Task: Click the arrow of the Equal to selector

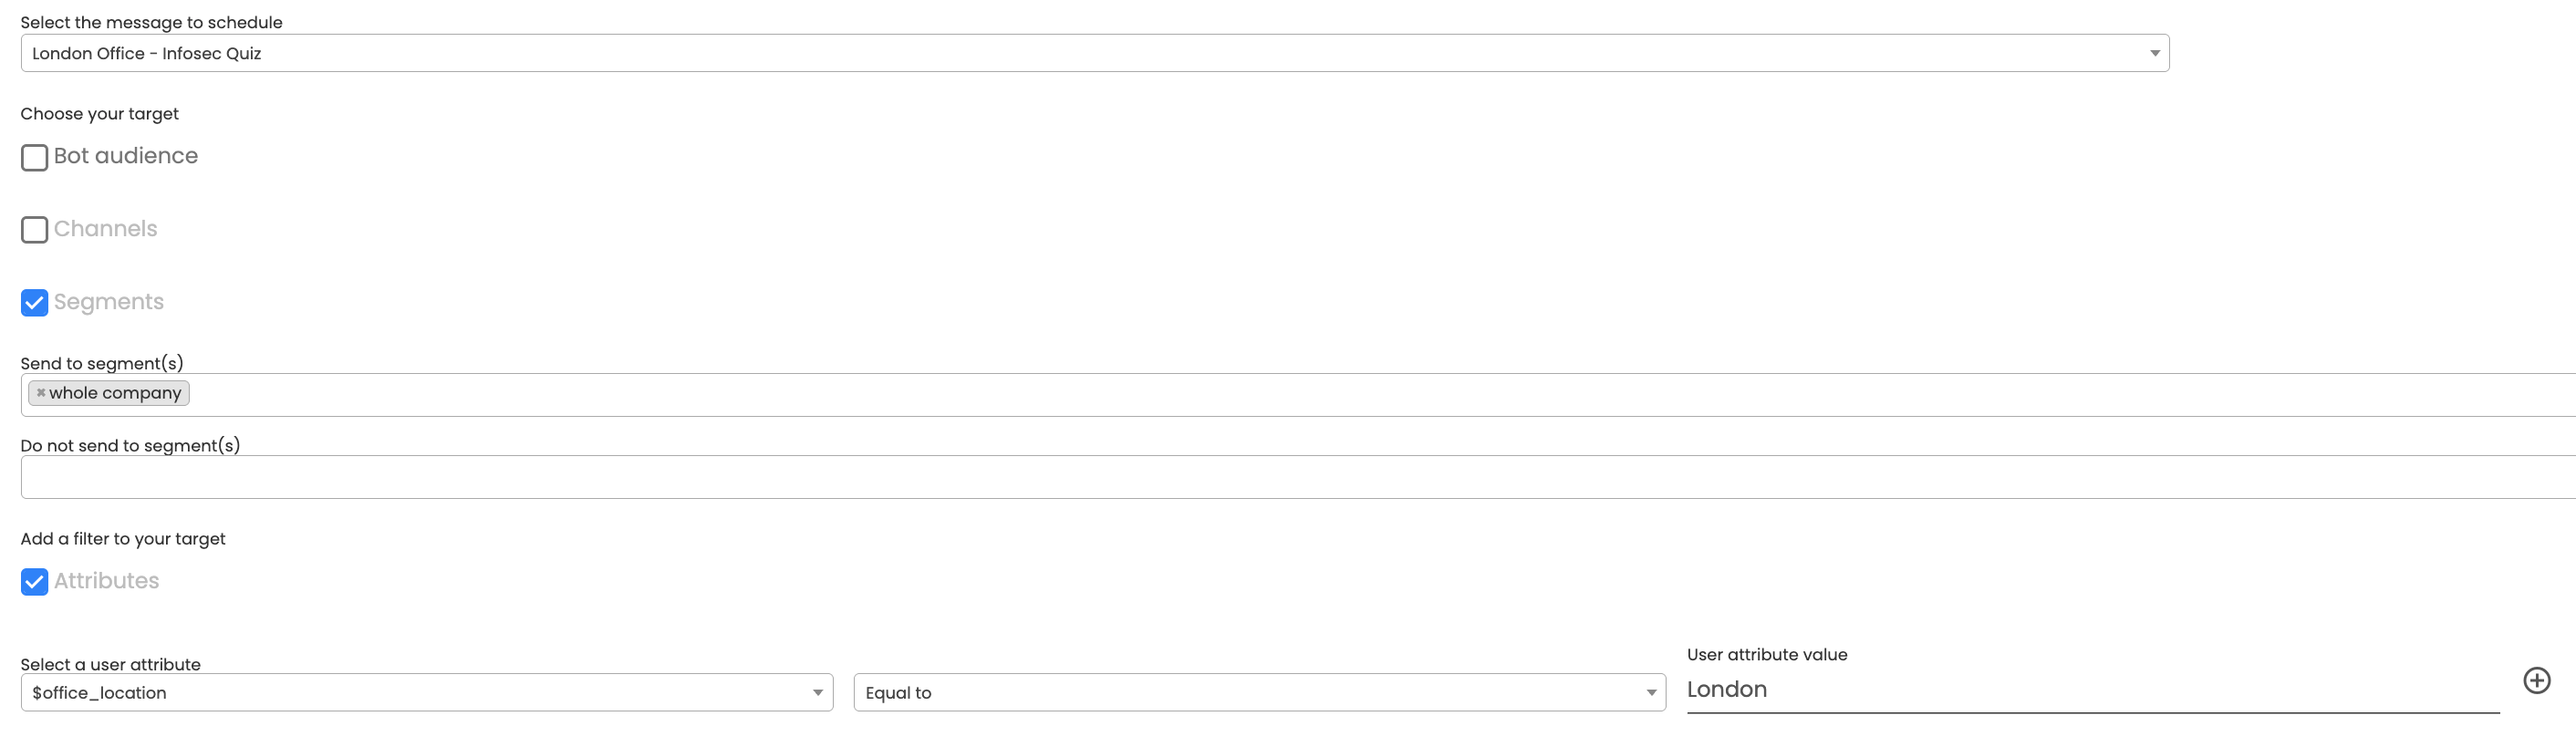Action: [x=1651, y=693]
